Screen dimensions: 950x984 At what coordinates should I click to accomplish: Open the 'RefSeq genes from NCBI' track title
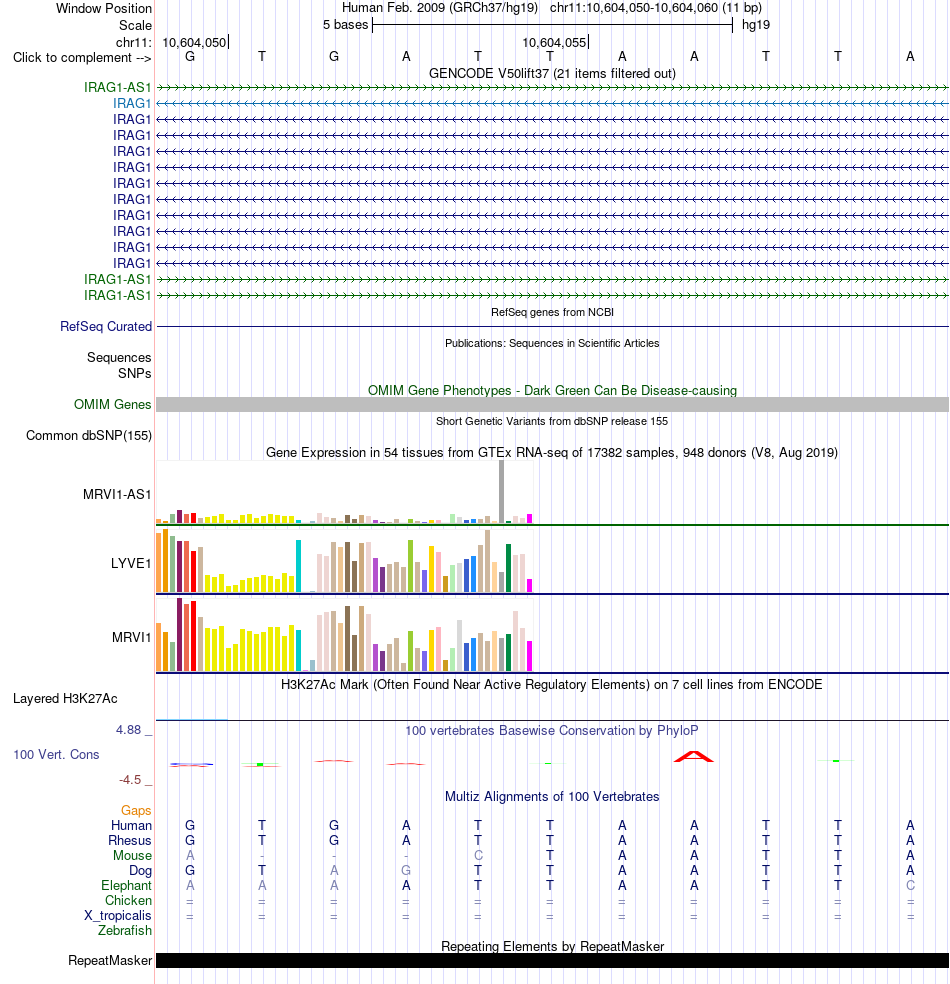552,312
